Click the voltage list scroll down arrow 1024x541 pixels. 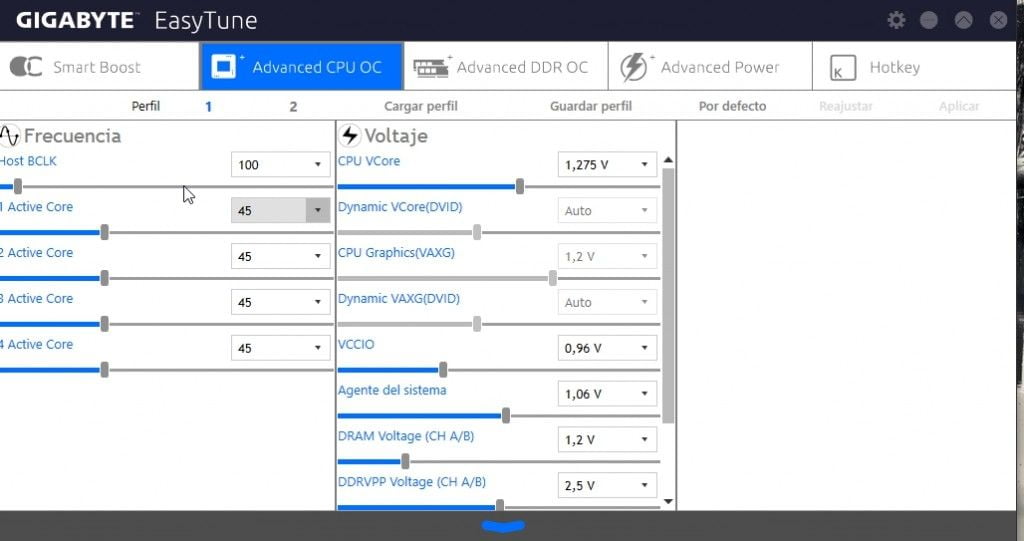coord(668,502)
